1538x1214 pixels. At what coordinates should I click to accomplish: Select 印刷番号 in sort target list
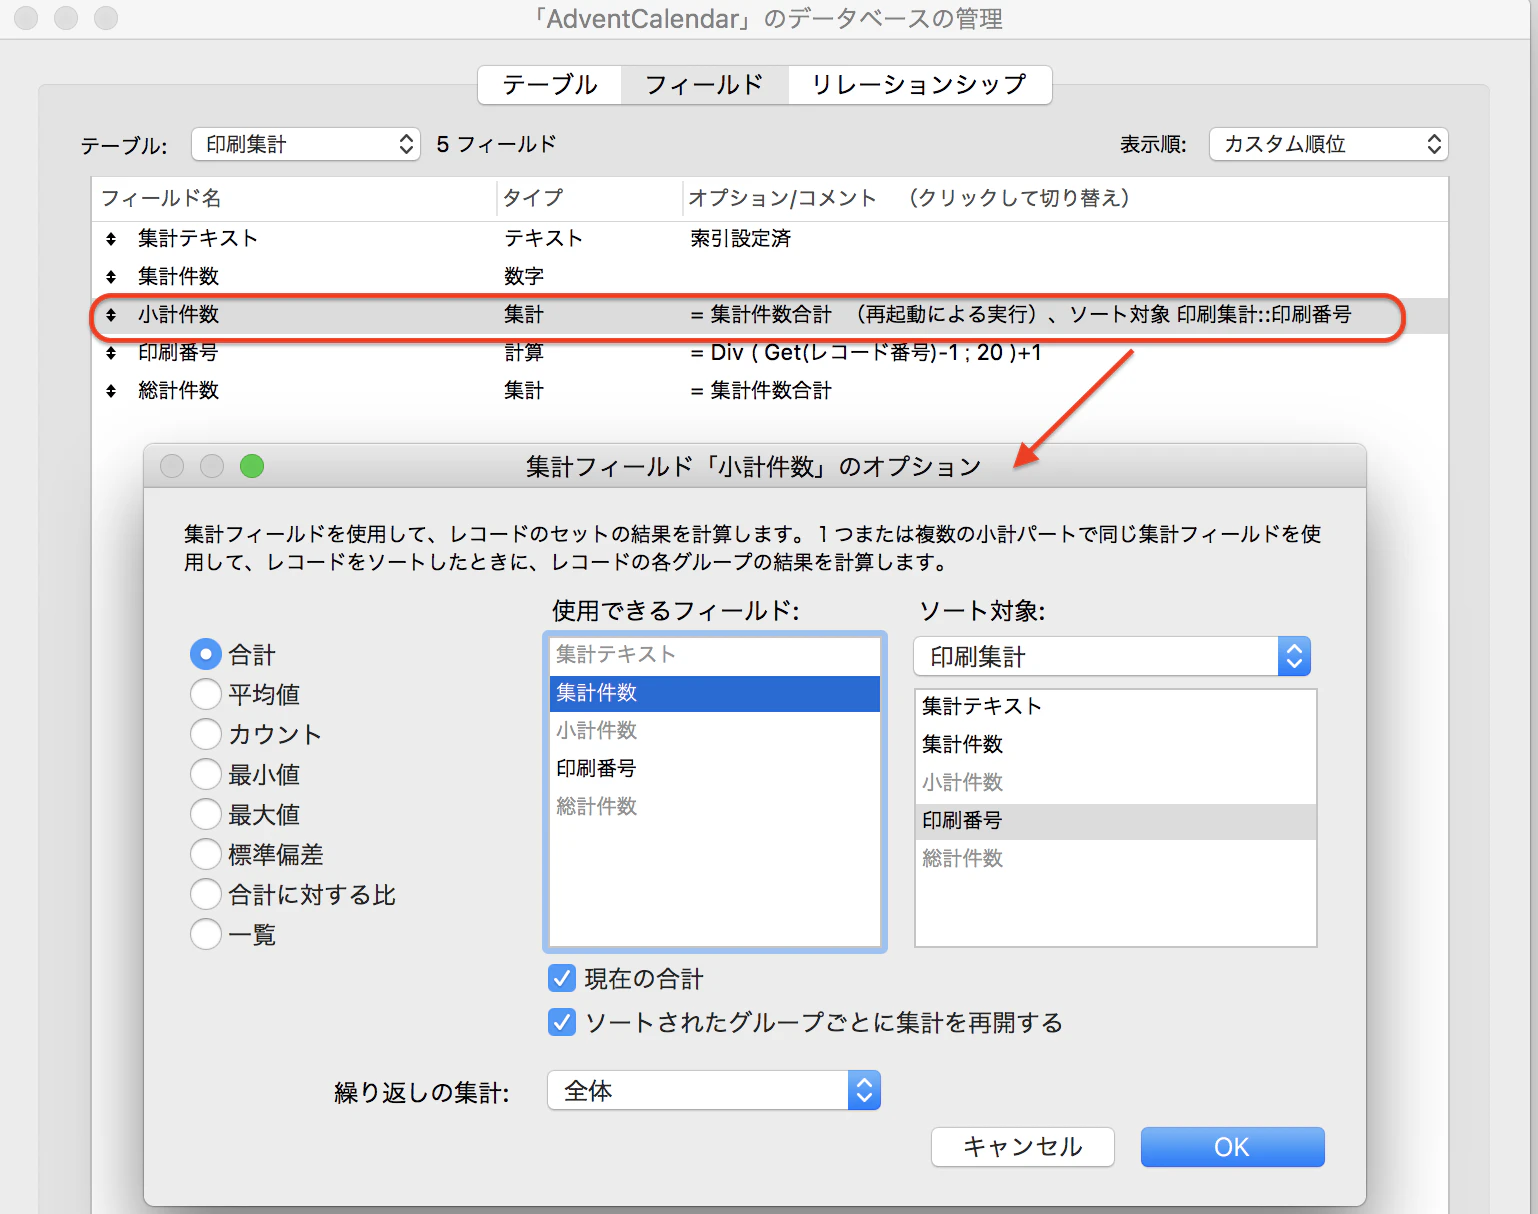[1116, 821]
